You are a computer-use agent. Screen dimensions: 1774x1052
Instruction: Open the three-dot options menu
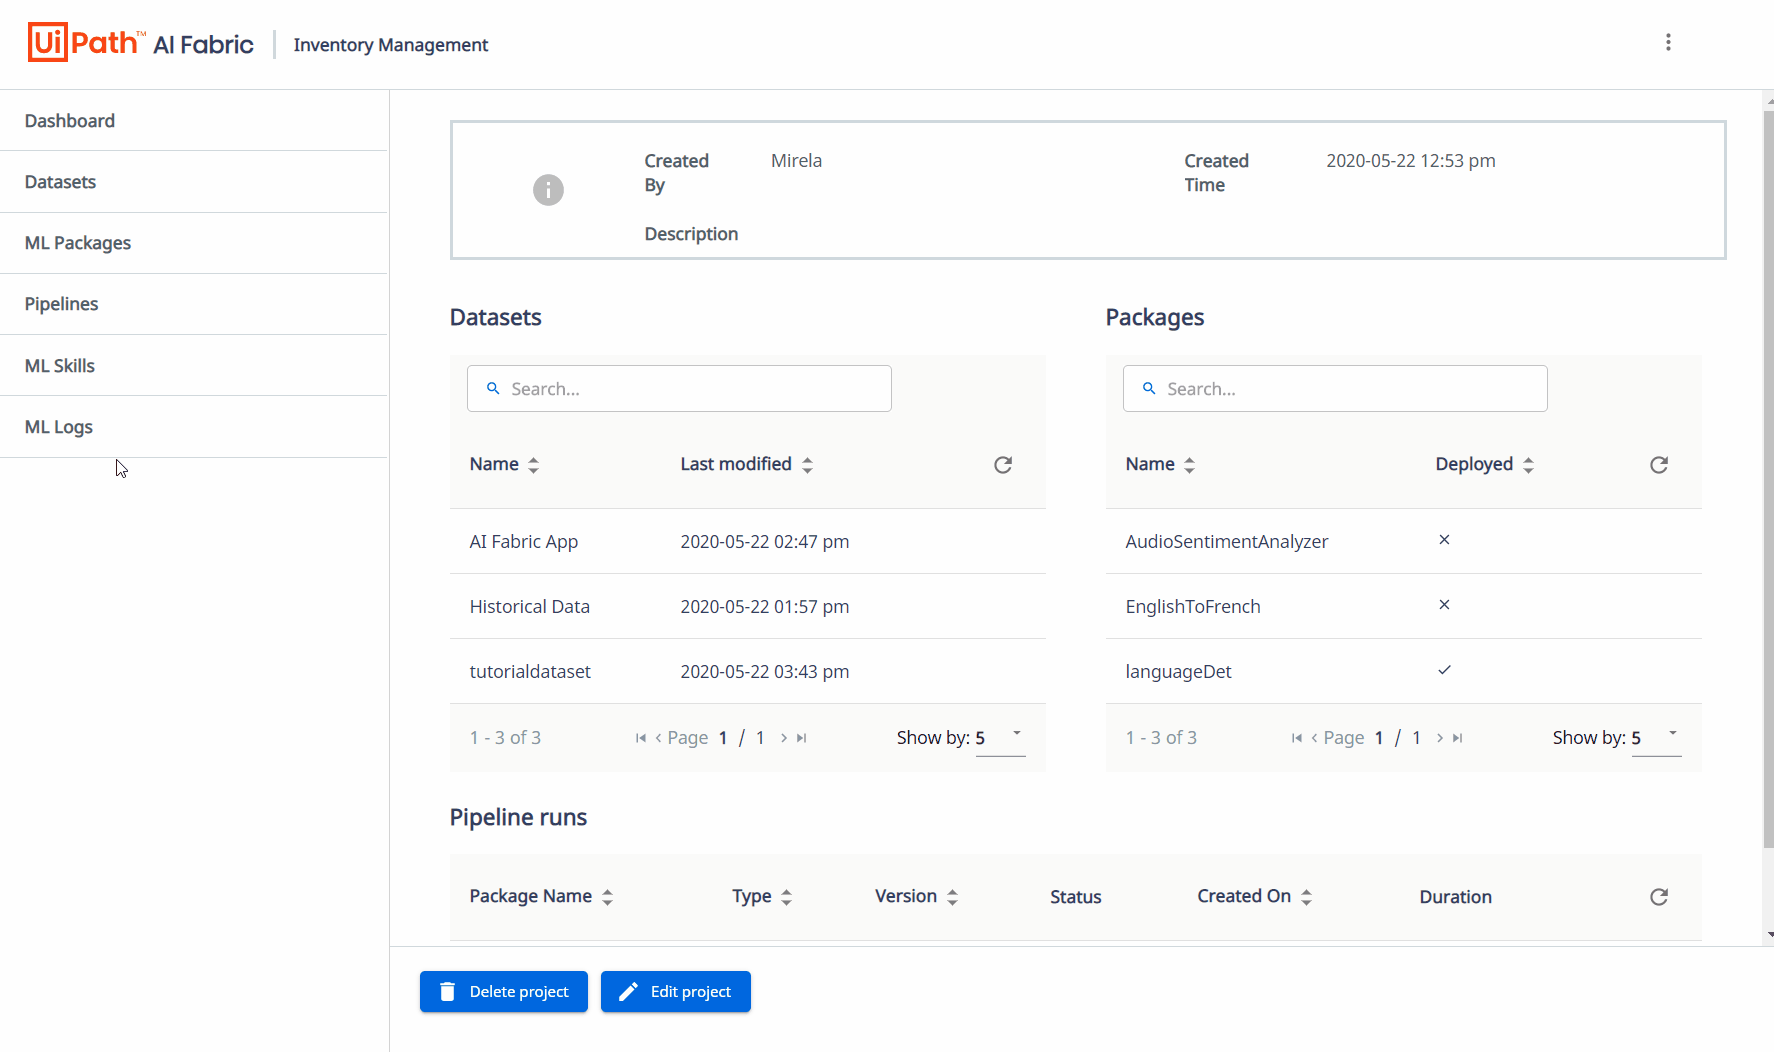pos(1668,42)
